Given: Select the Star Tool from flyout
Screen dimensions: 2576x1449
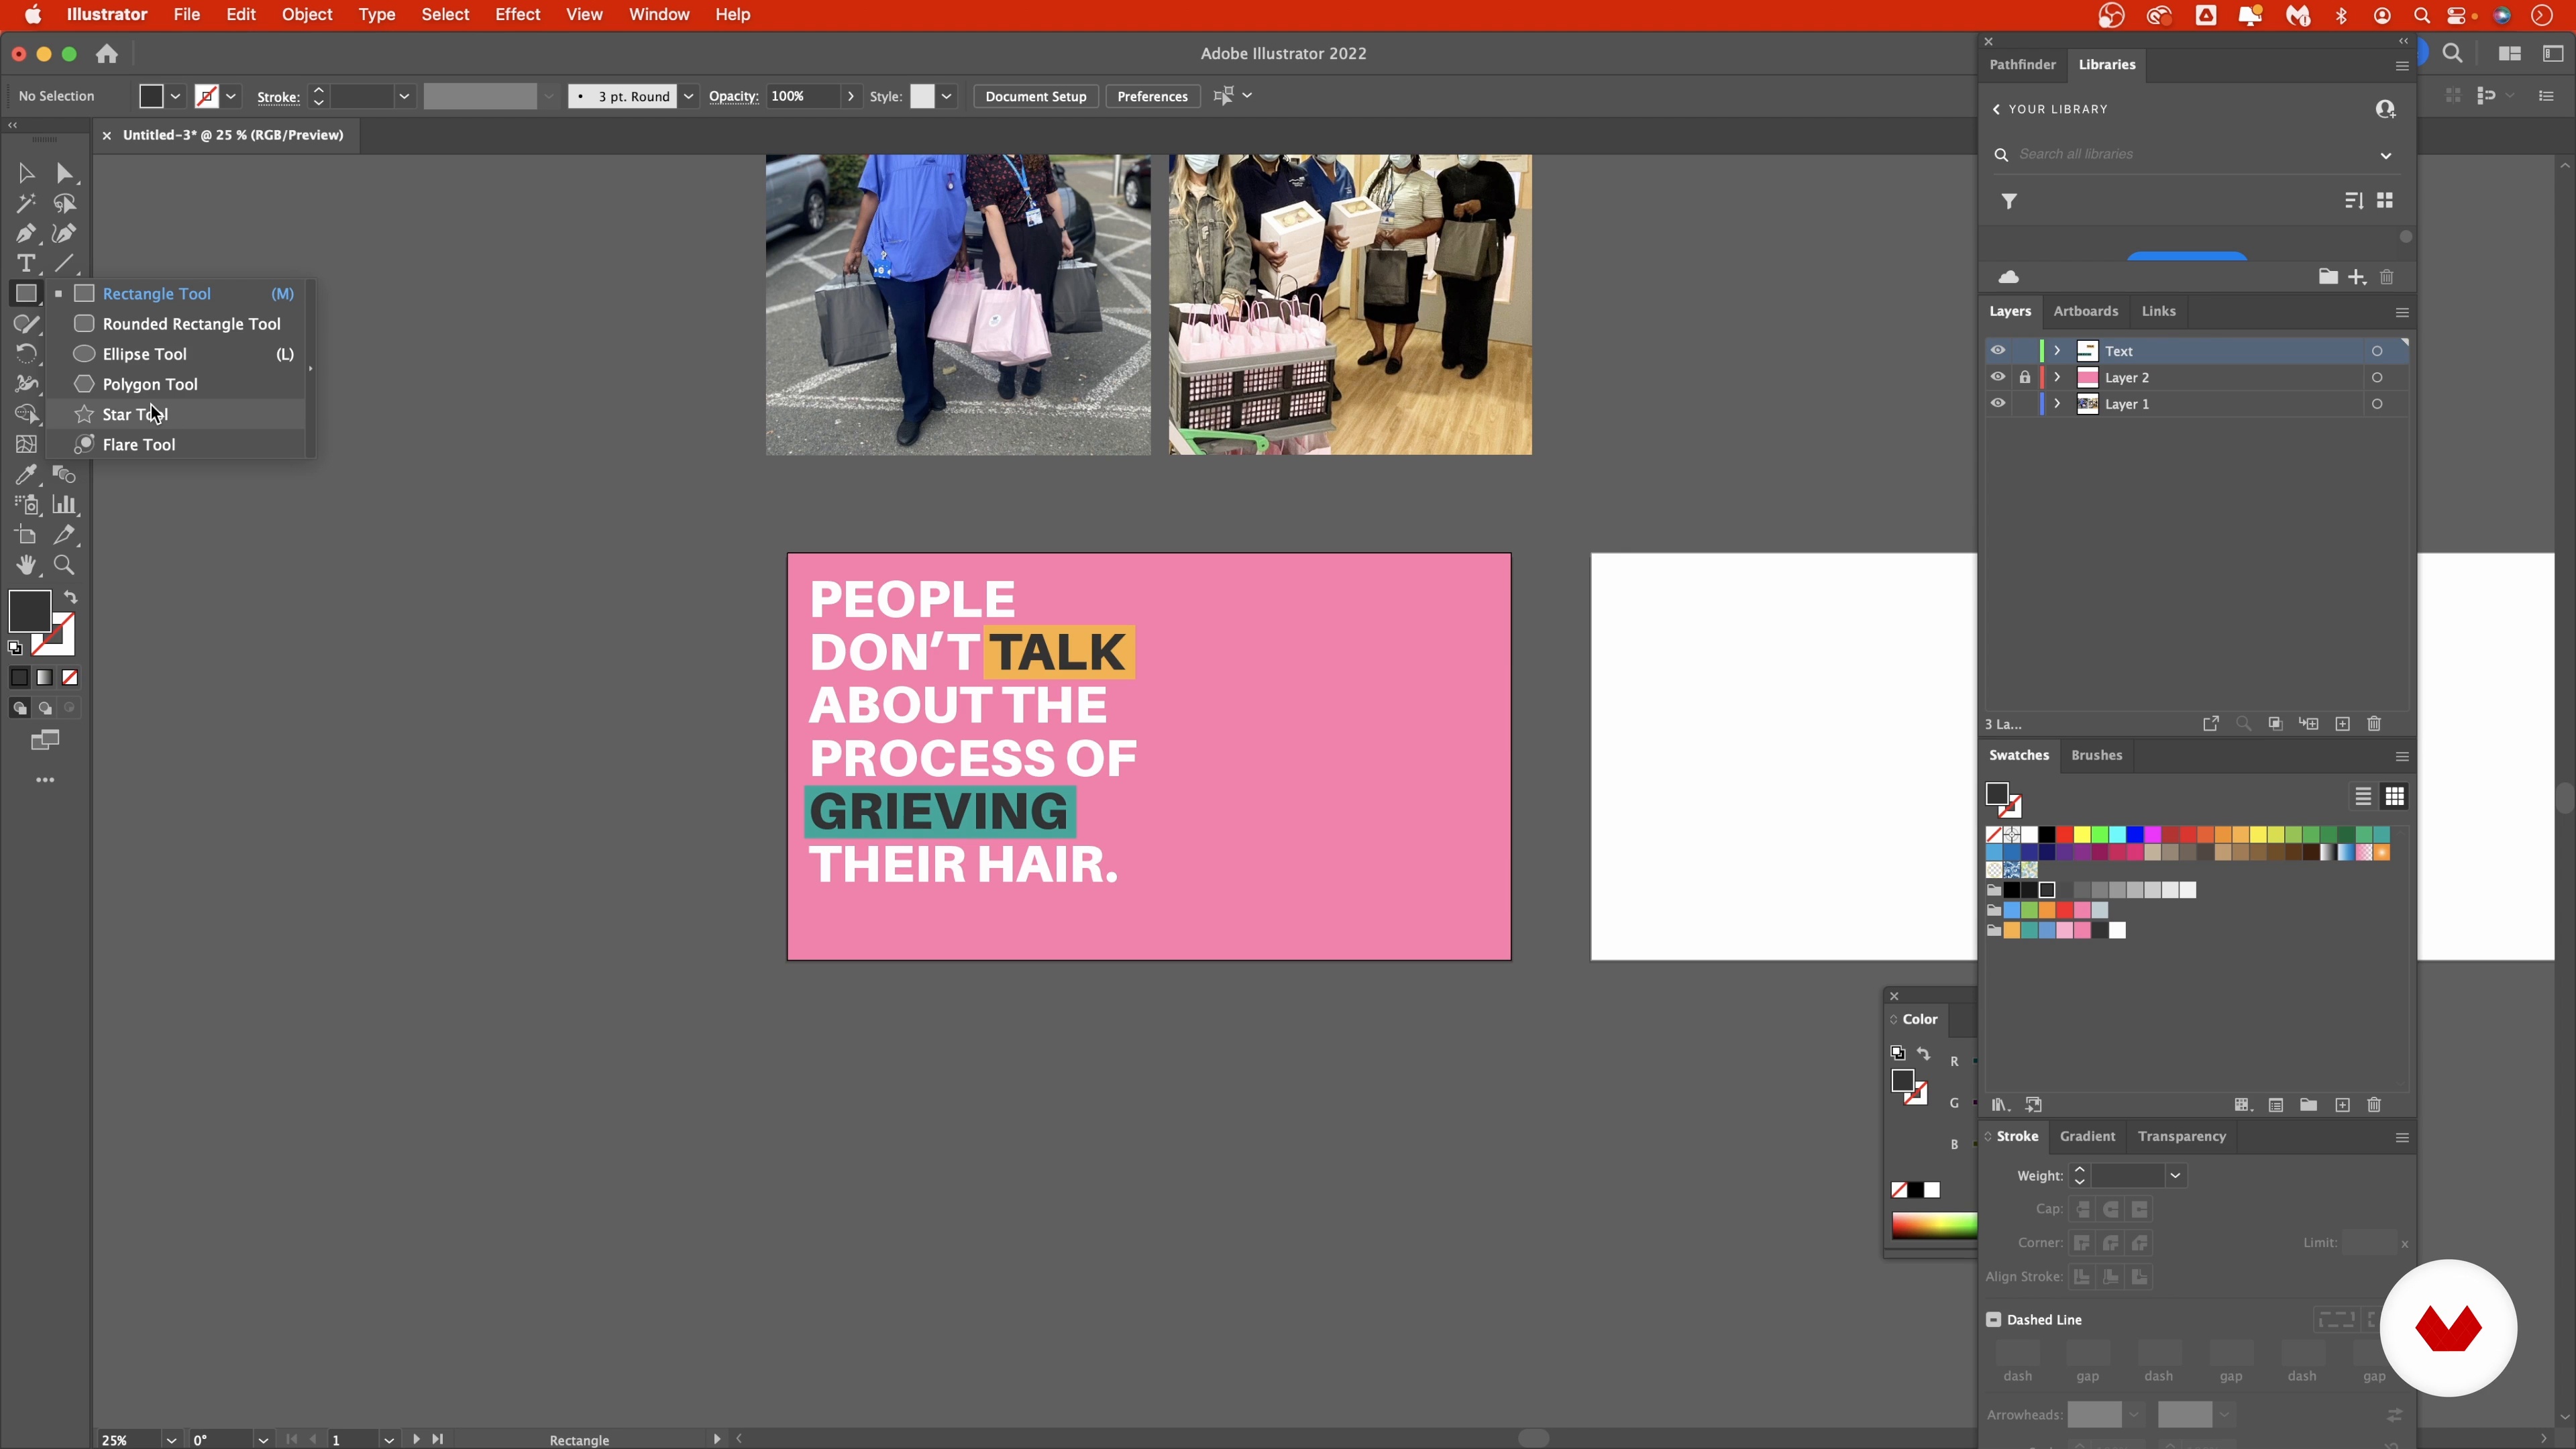Looking at the screenshot, I should pos(135,414).
